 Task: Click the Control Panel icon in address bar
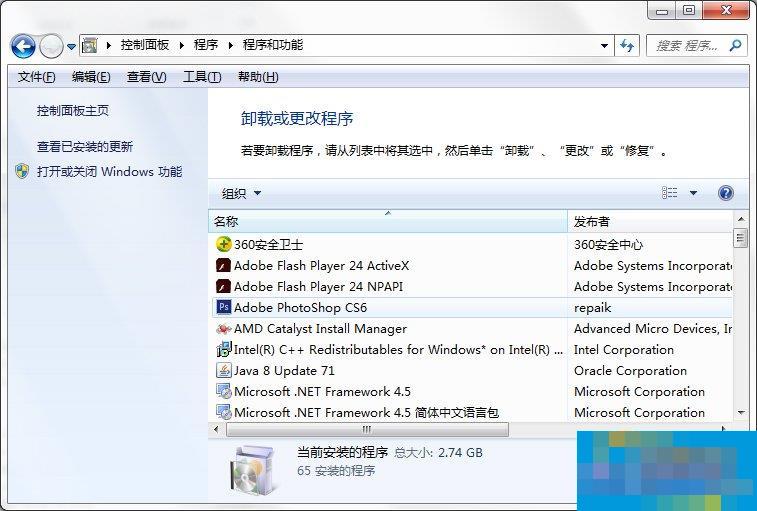click(x=90, y=46)
